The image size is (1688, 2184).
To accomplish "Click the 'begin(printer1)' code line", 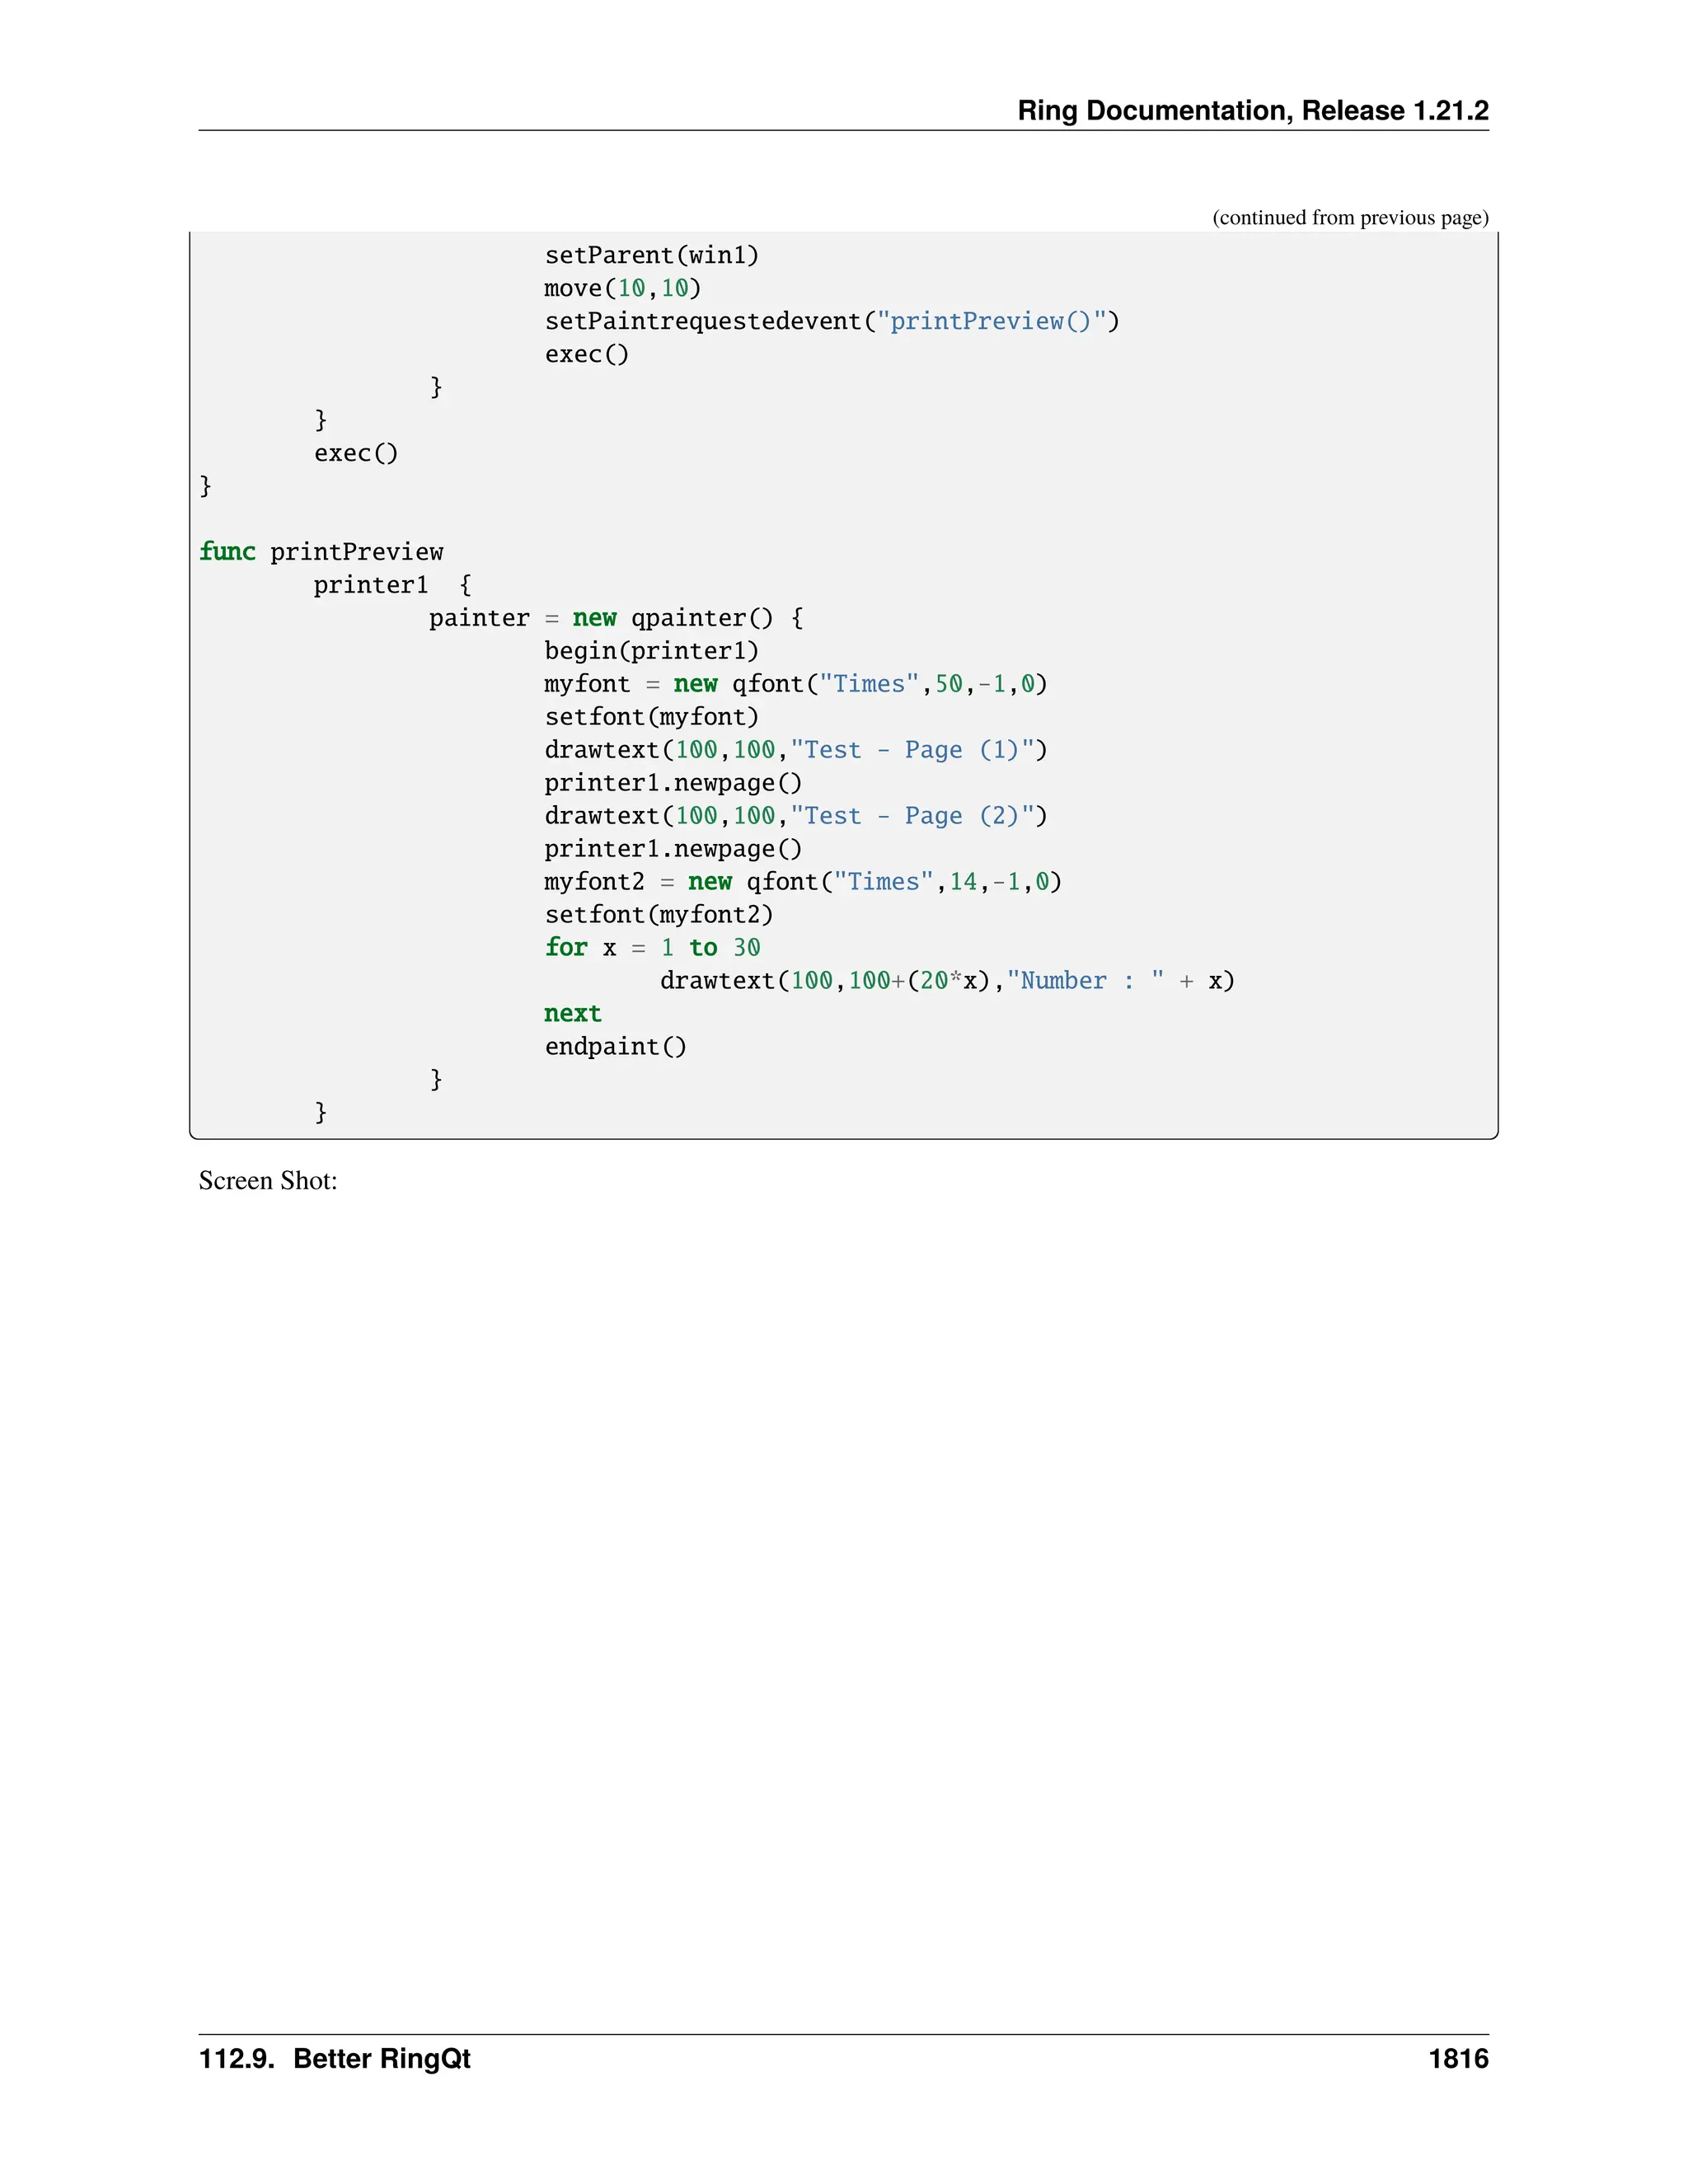I will 651,651.
